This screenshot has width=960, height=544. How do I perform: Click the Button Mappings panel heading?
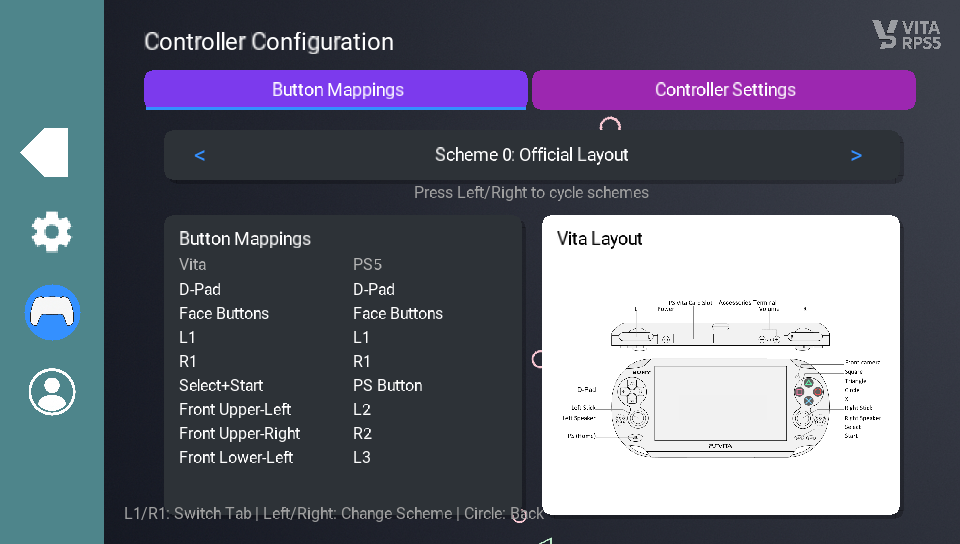pyautogui.click(x=245, y=239)
